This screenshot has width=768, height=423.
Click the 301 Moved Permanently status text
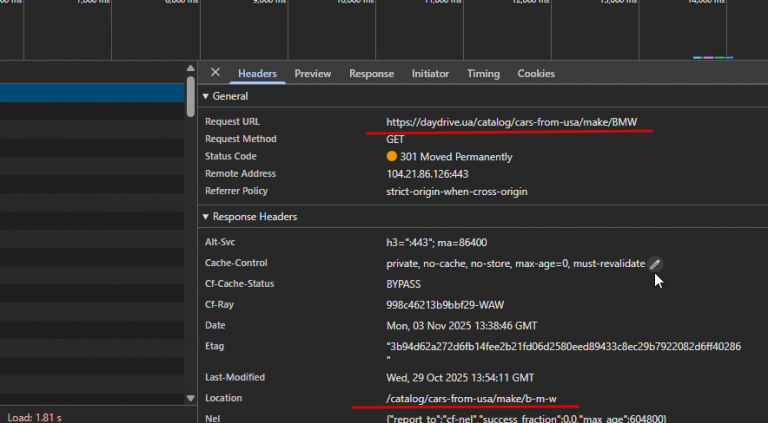point(456,157)
